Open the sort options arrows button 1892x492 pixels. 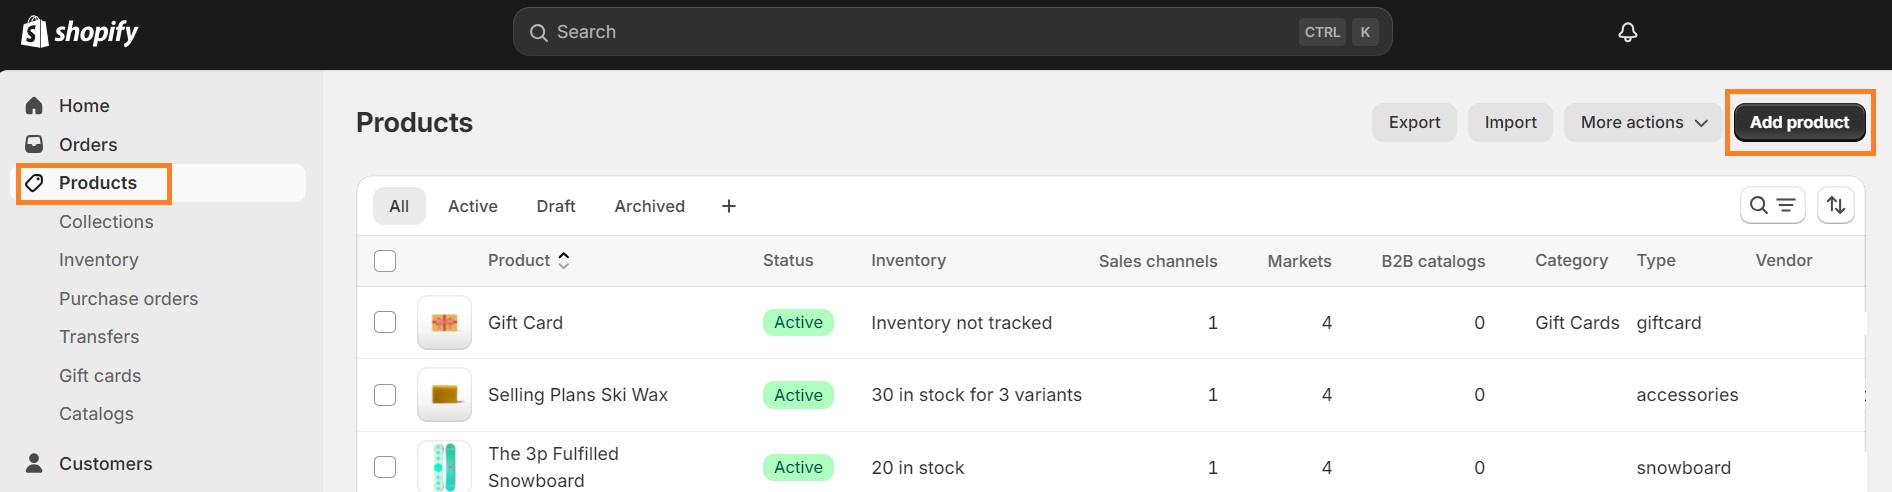1836,205
